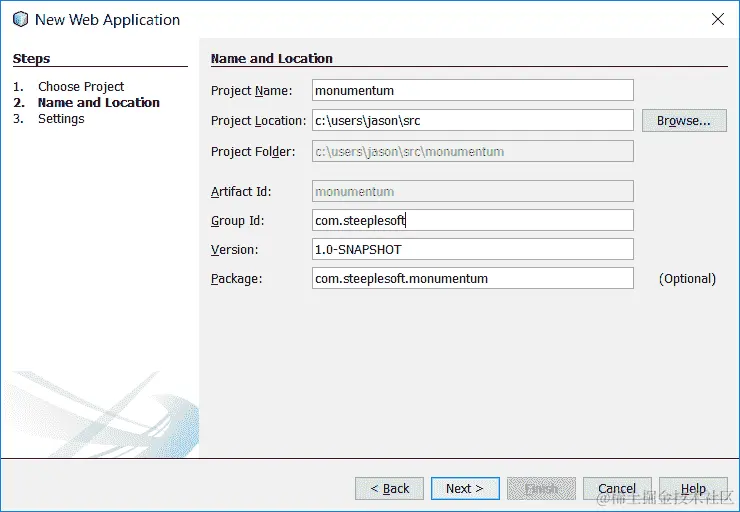Click the Artifact Id: label
This screenshot has width=740, height=512.
pyautogui.click(x=241, y=192)
